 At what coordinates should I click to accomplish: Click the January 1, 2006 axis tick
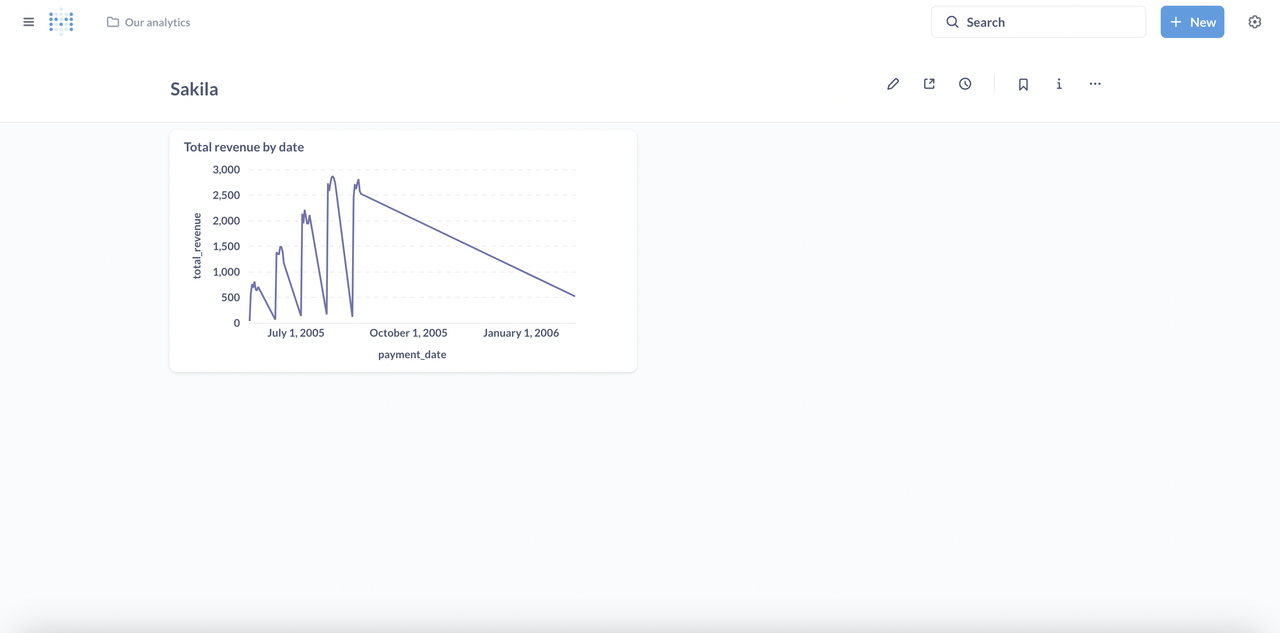click(521, 333)
